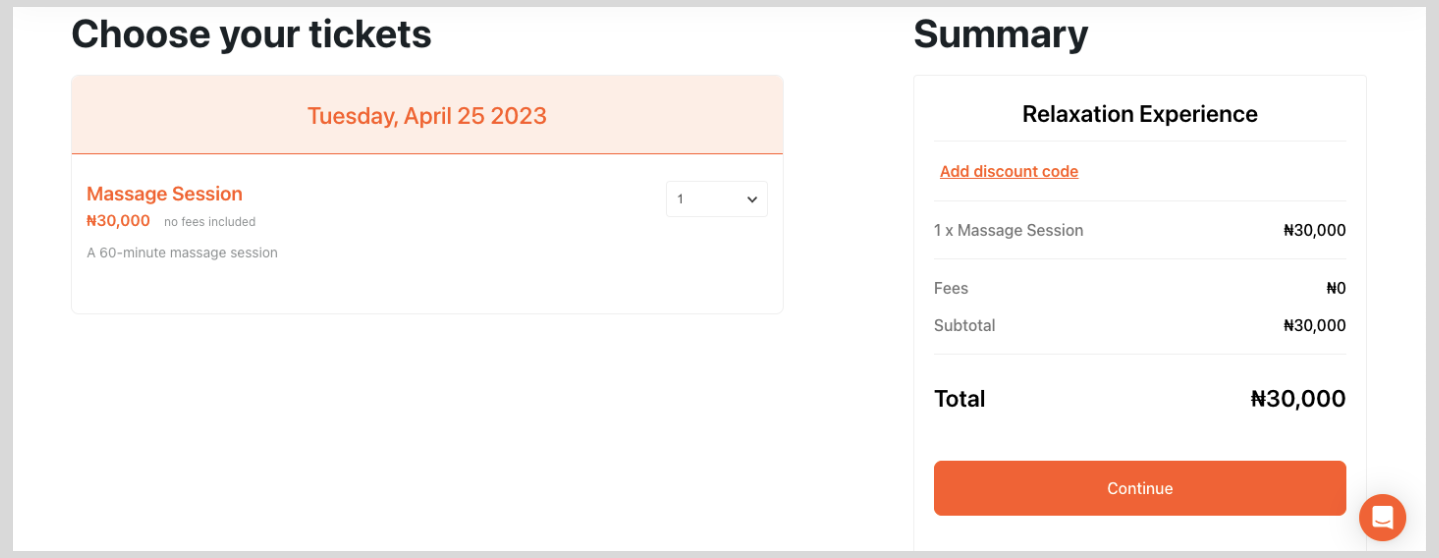1439x558 pixels.
Task: Open the Add discount code link
Action: [x=1009, y=171]
